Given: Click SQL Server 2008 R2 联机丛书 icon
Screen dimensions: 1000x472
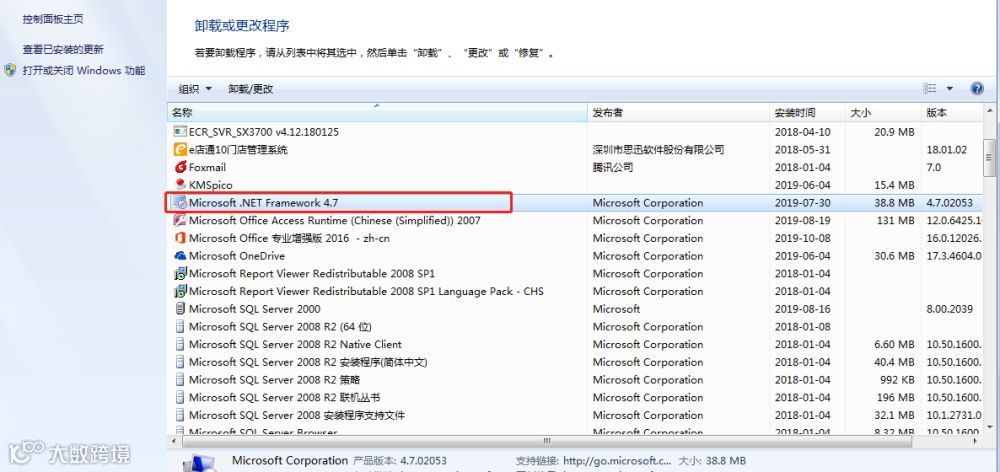Looking at the screenshot, I should point(180,397).
